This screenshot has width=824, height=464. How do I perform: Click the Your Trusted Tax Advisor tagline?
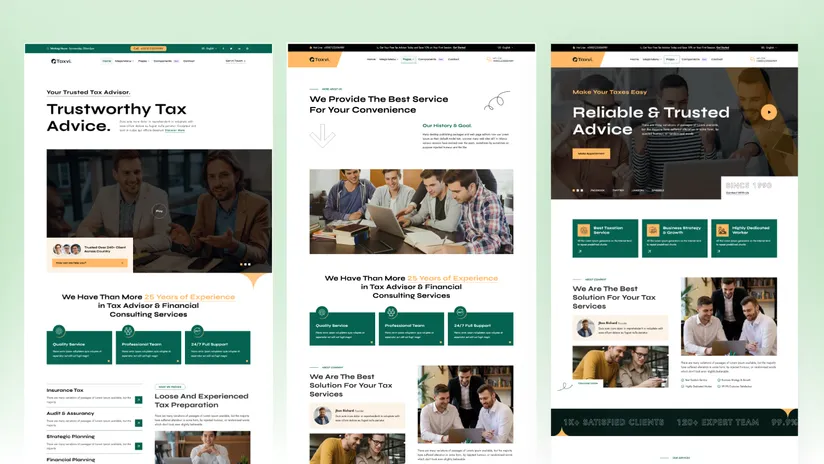point(88,92)
